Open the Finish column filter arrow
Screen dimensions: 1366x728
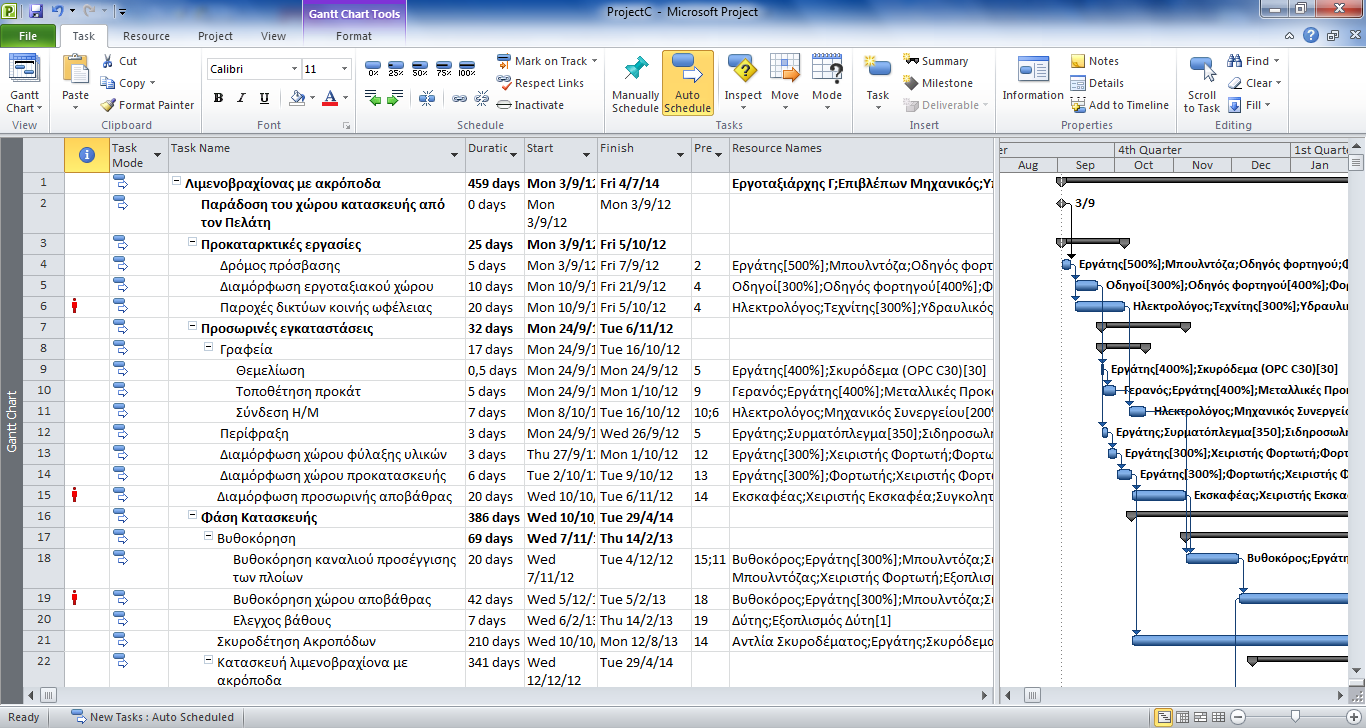tap(679, 155)
